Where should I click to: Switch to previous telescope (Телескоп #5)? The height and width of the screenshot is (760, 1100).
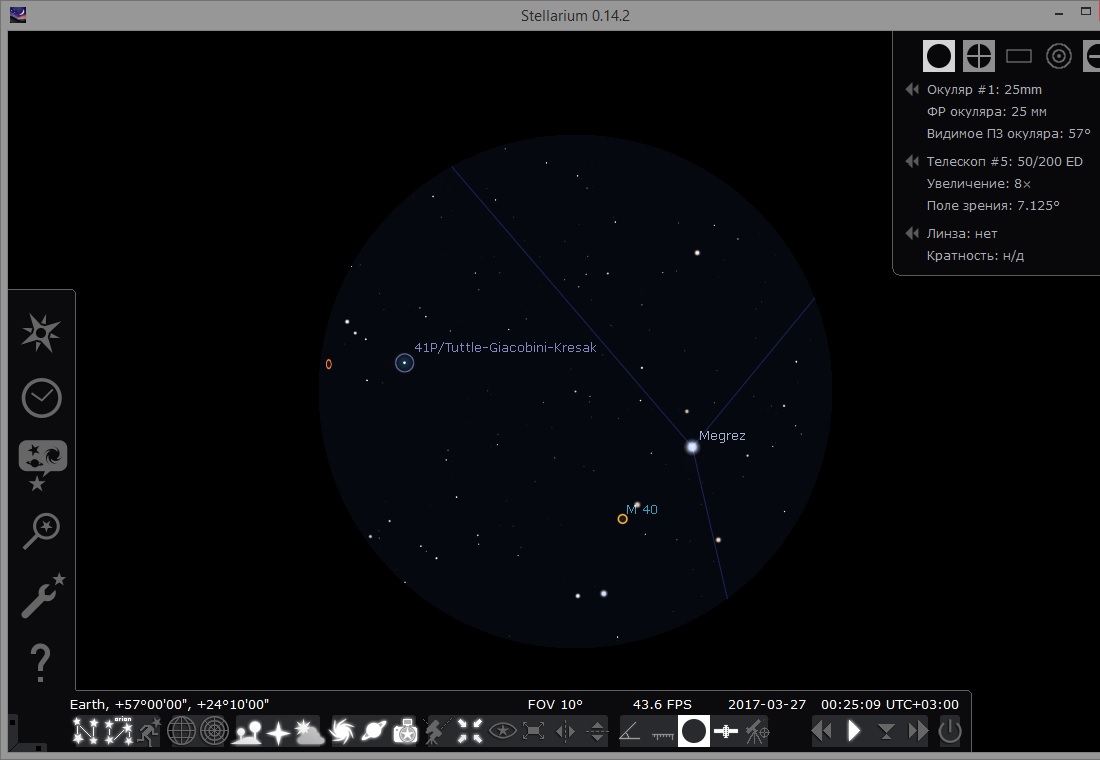point(911,161)
